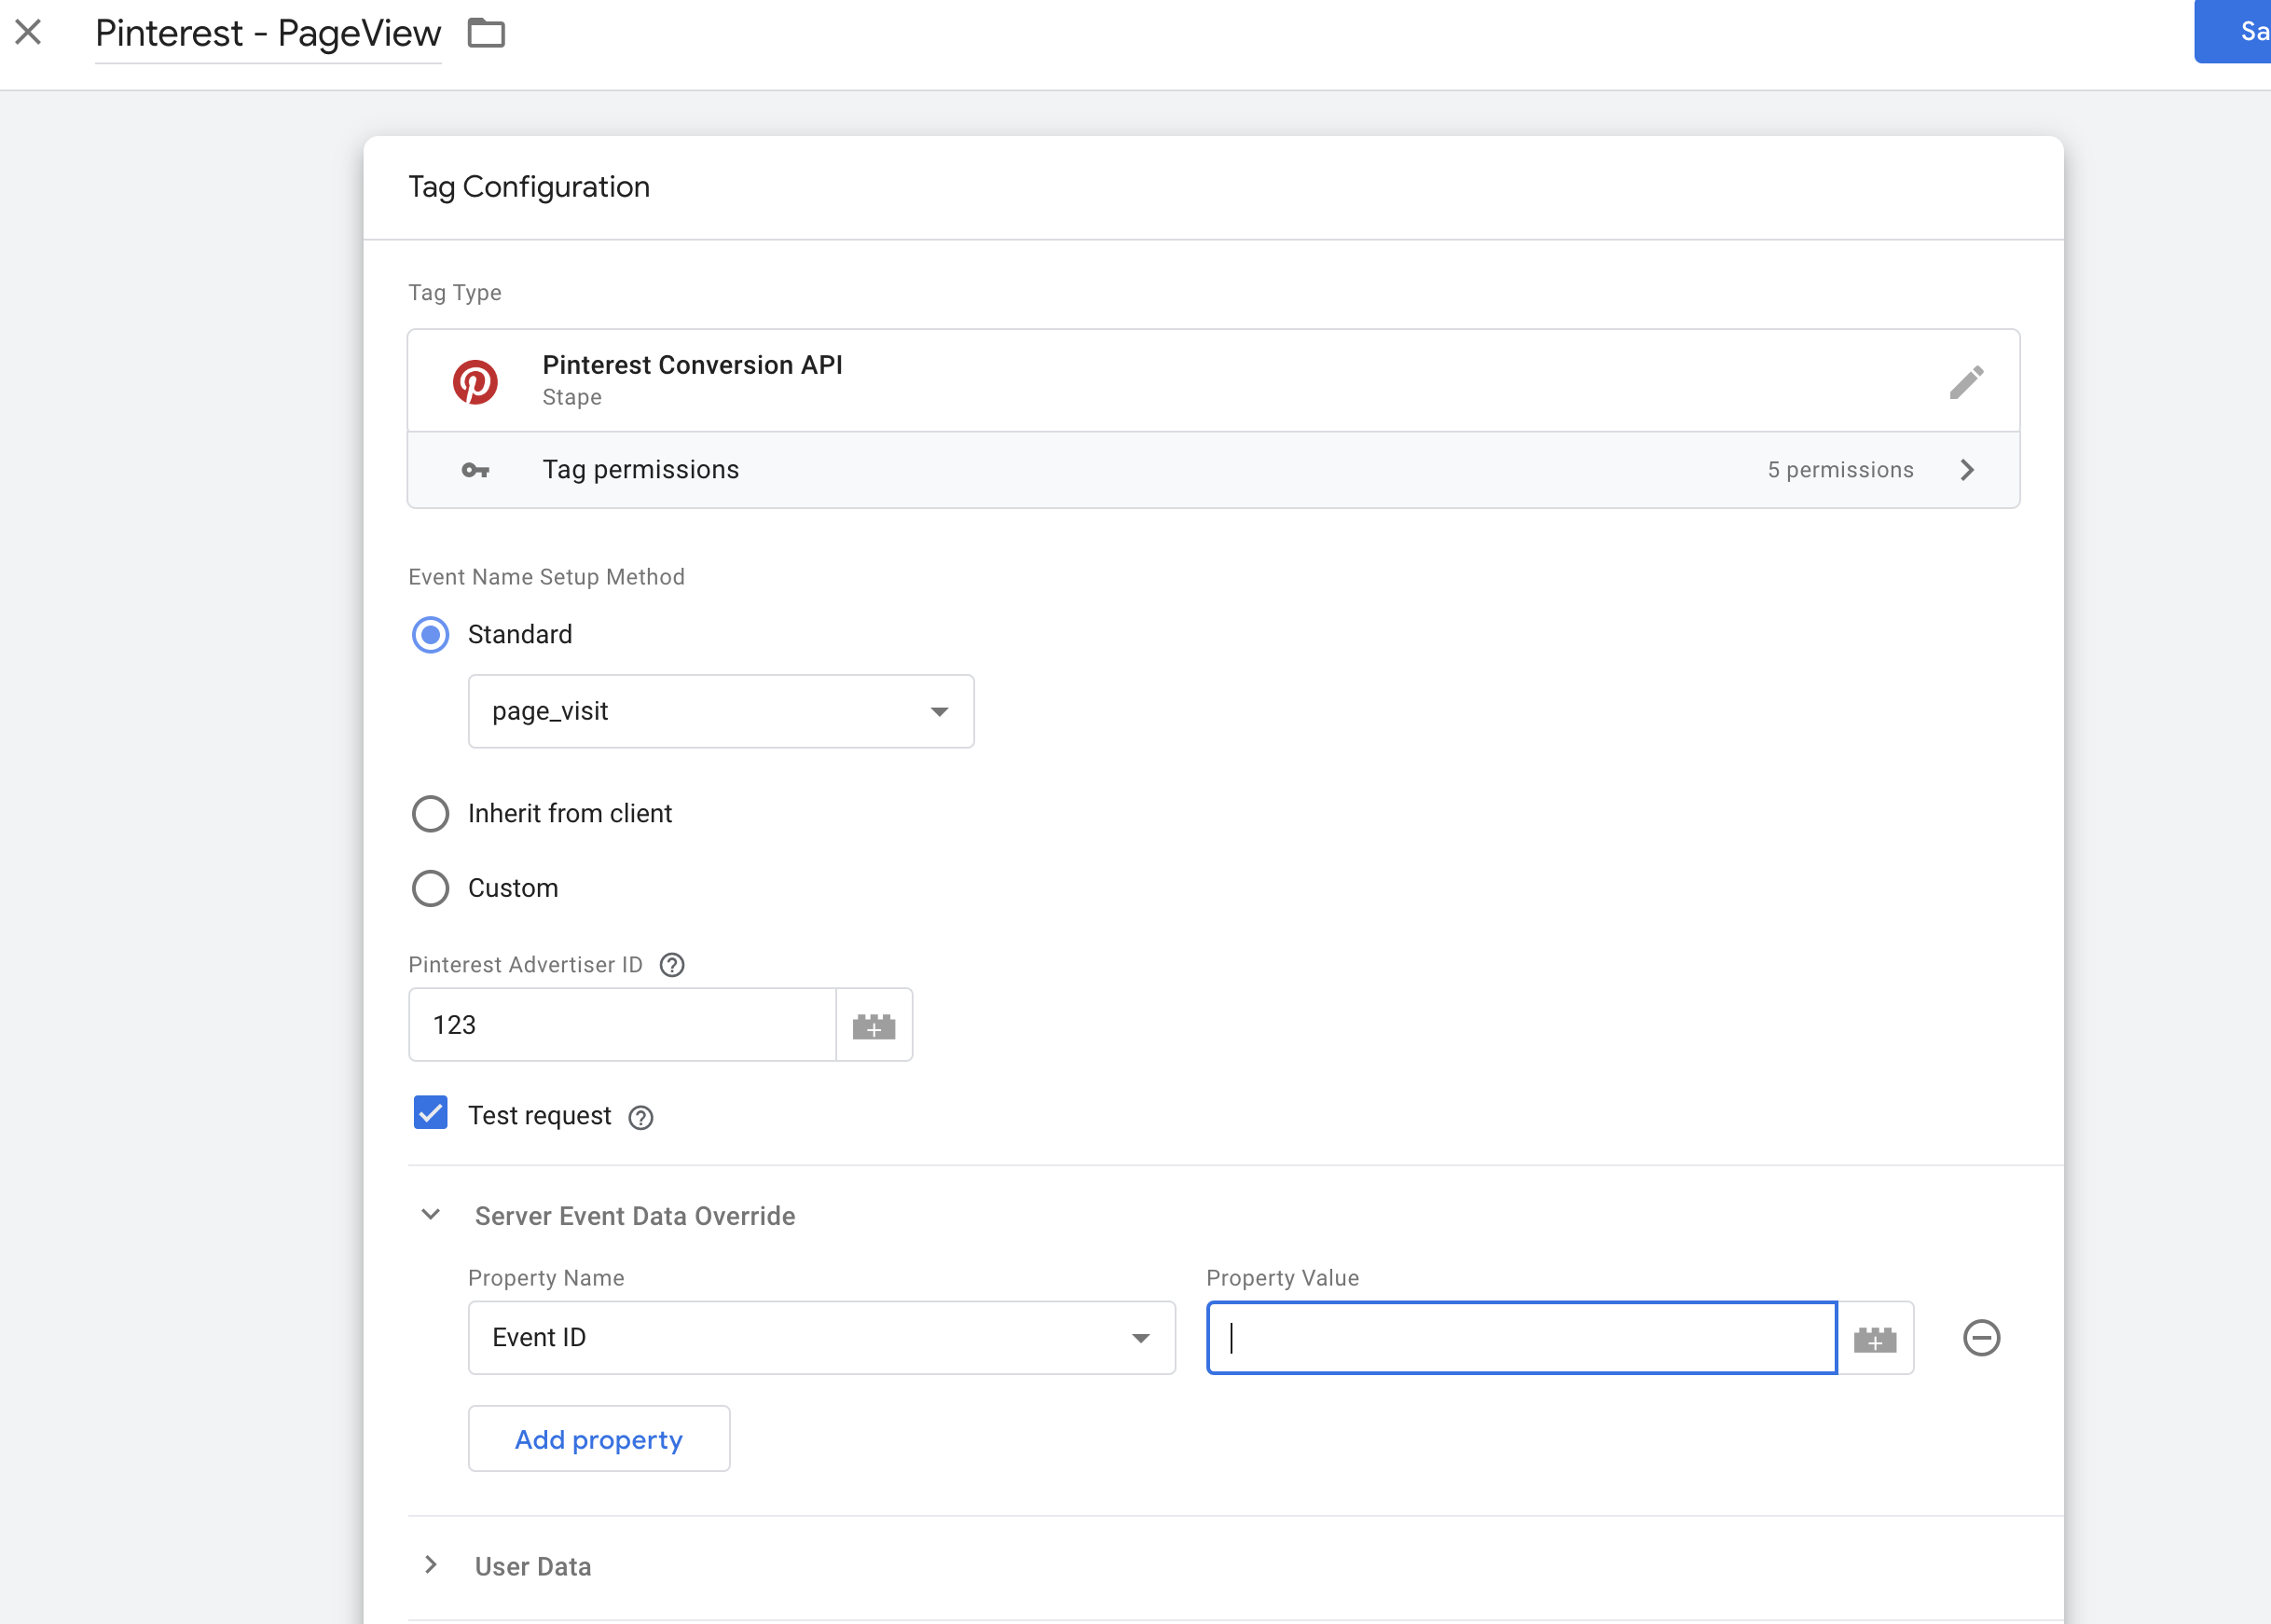2271x1624 pixels.
Task: Edit tag type using the pencil icon
Action: coord(1966,381)
